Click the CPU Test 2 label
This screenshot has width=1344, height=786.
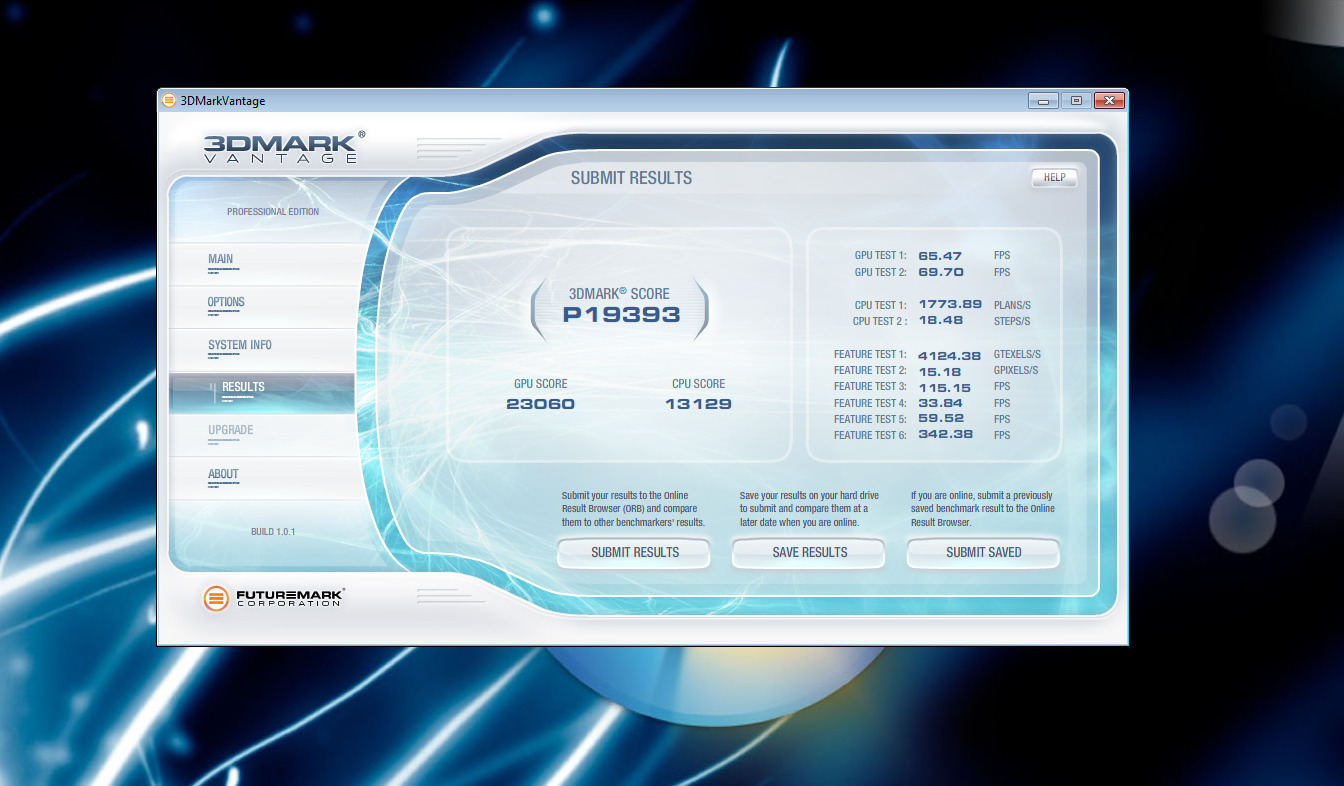(x=880, y=322)
